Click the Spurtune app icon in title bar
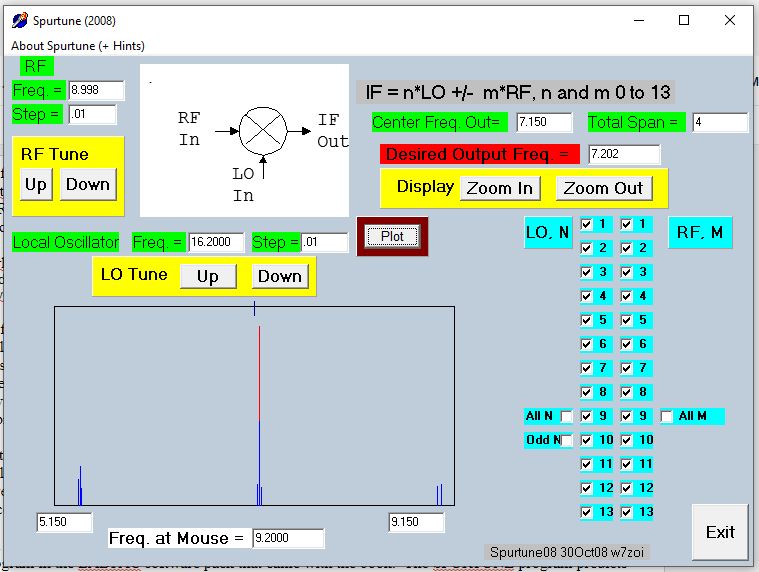The width and height of the screenshot is (759, 572). click(19, 20)
